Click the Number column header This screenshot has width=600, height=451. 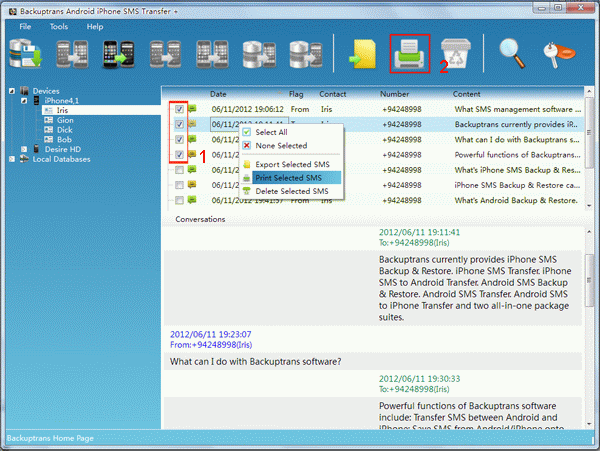pos(394,94)
